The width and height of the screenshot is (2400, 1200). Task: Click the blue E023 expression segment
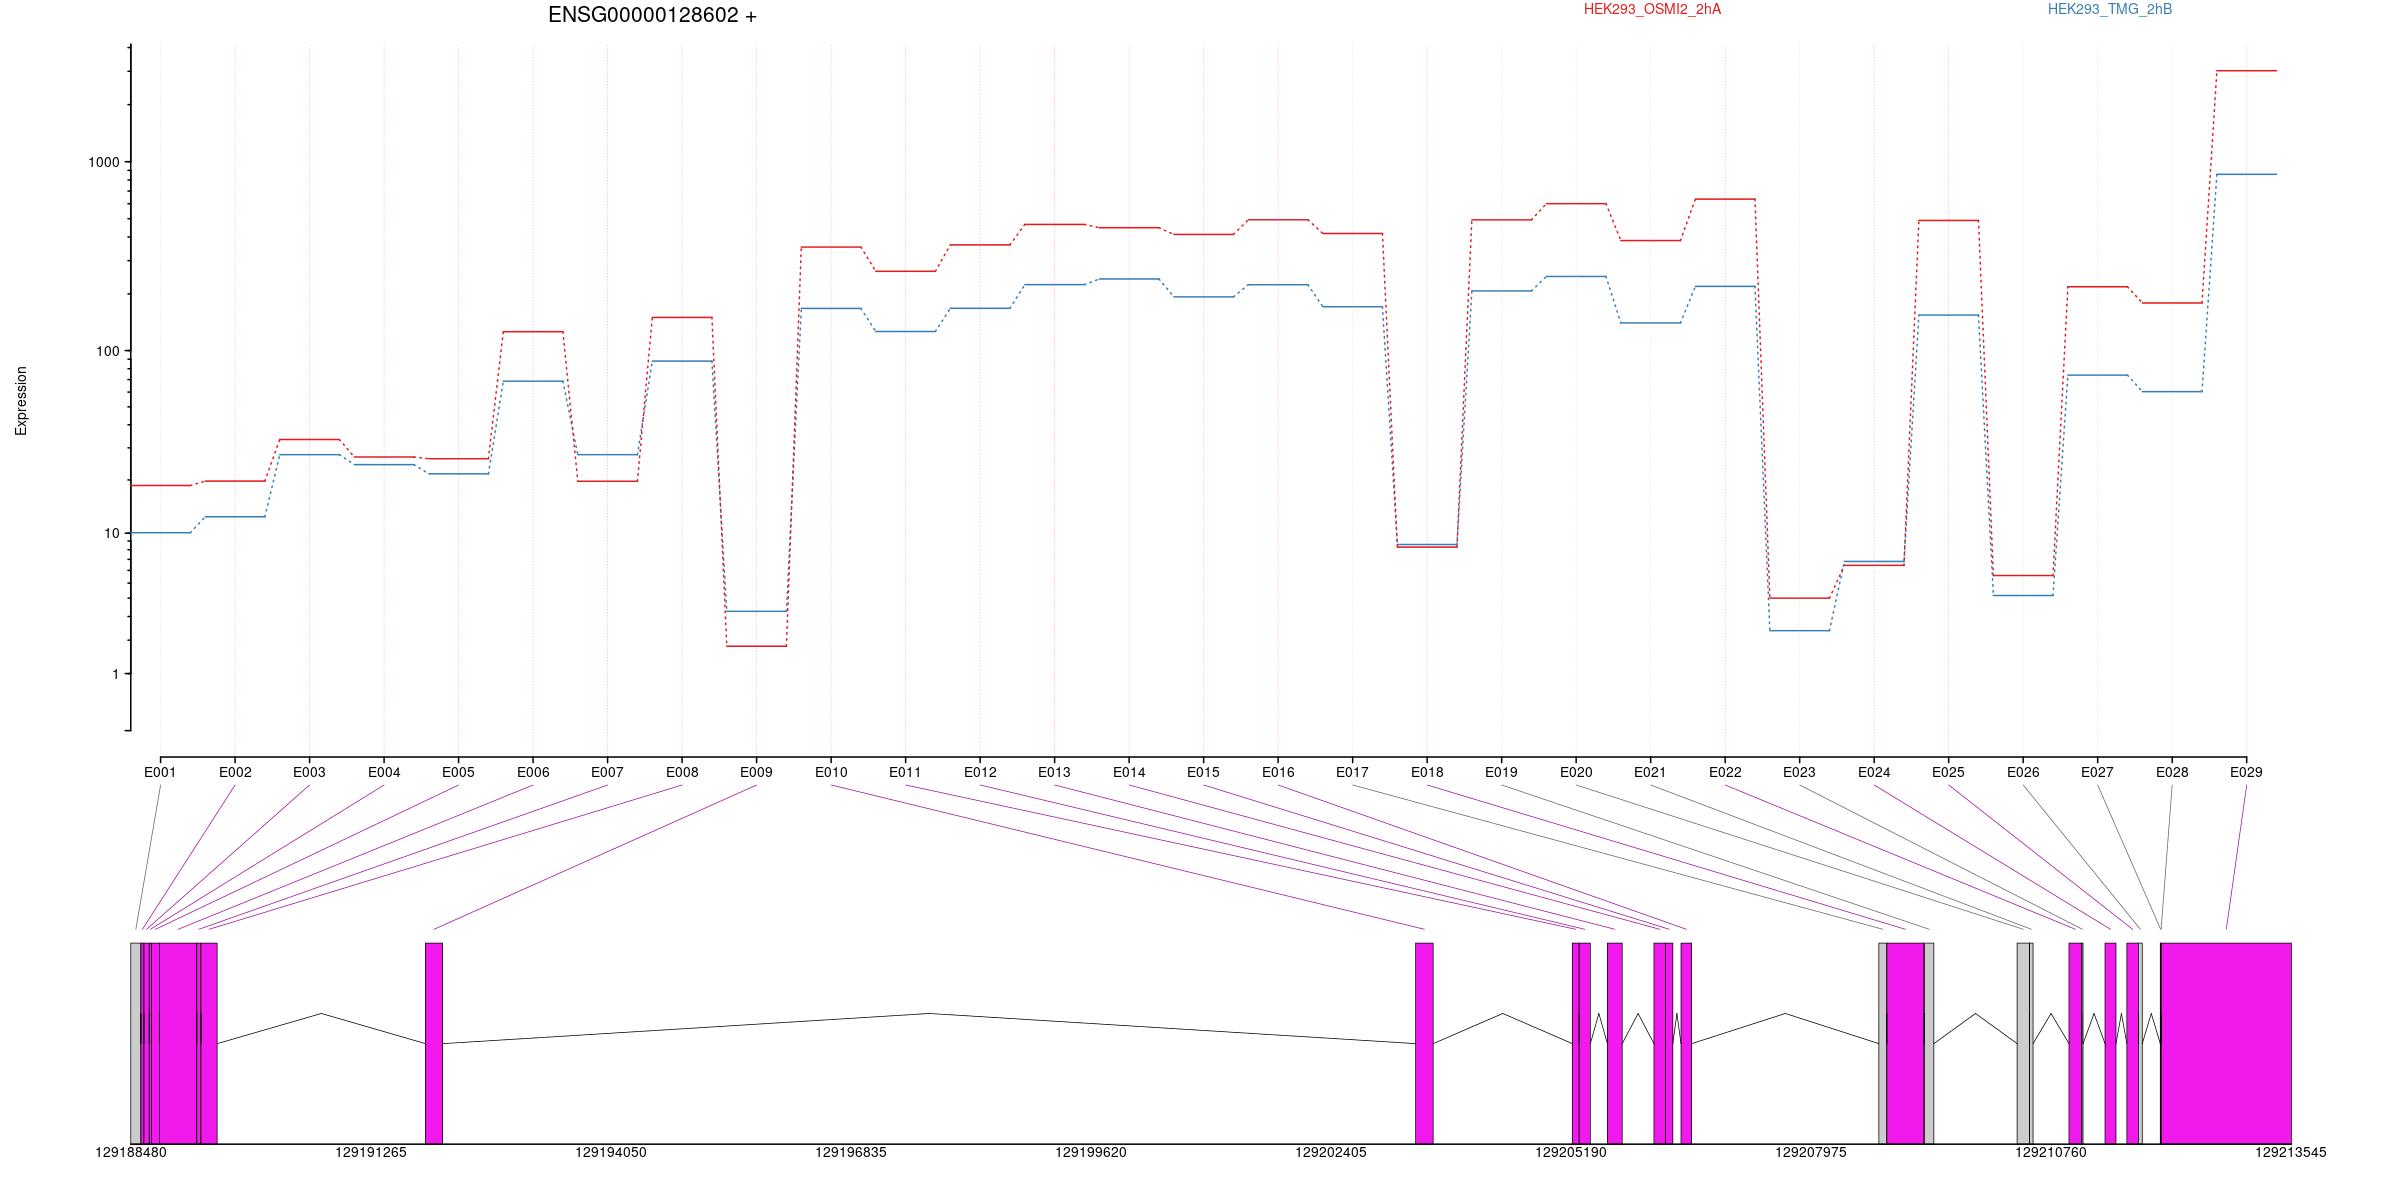click(x=1799, y=630)
